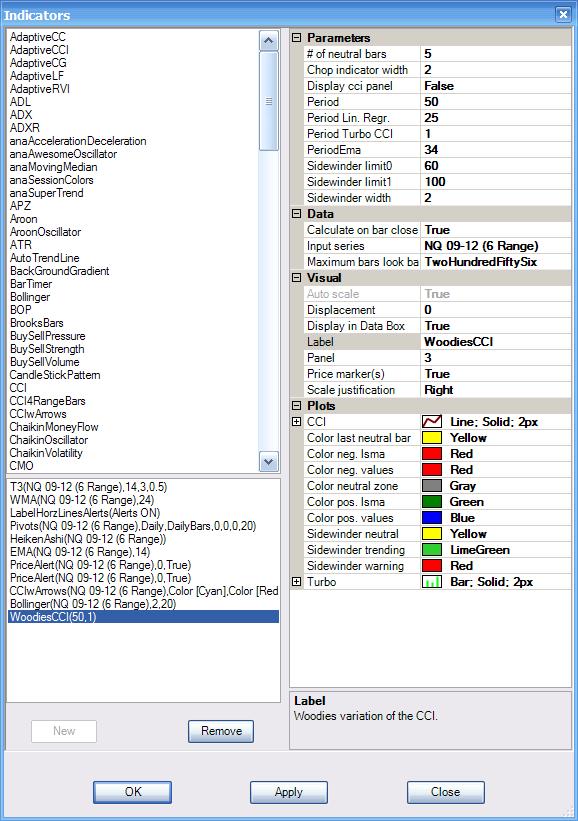Select Bollinger in the available indicators list
Viewport: 578px width, 821px height.
[x=30, y=297]
